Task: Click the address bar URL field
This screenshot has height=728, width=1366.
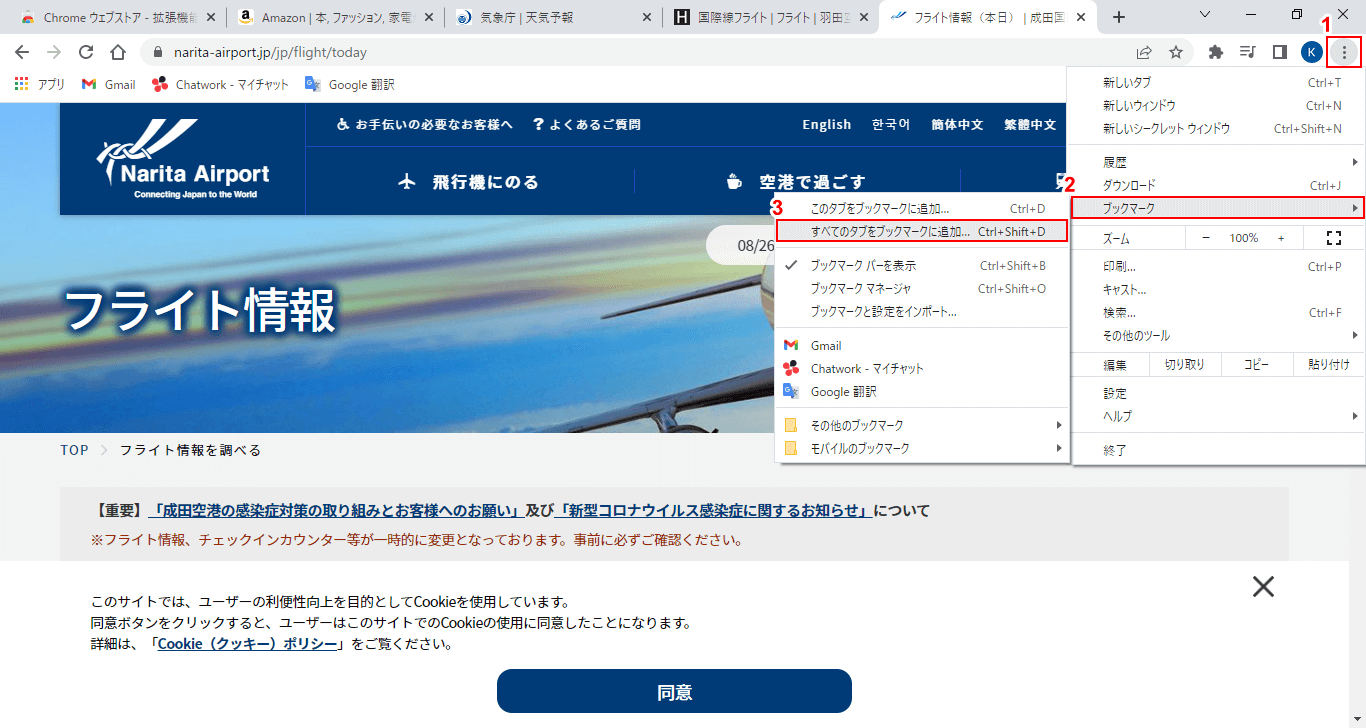Action: [x=640, y=52]
